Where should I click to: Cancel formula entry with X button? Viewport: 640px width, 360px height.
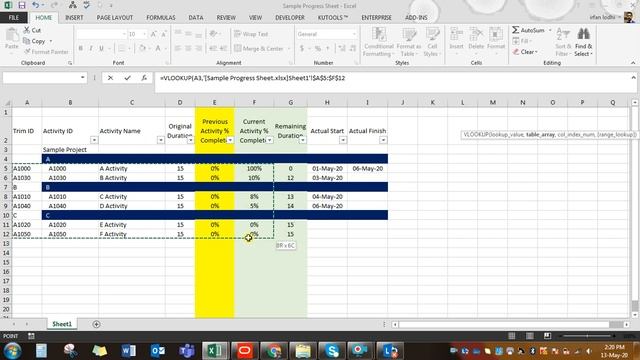[110, 78]
